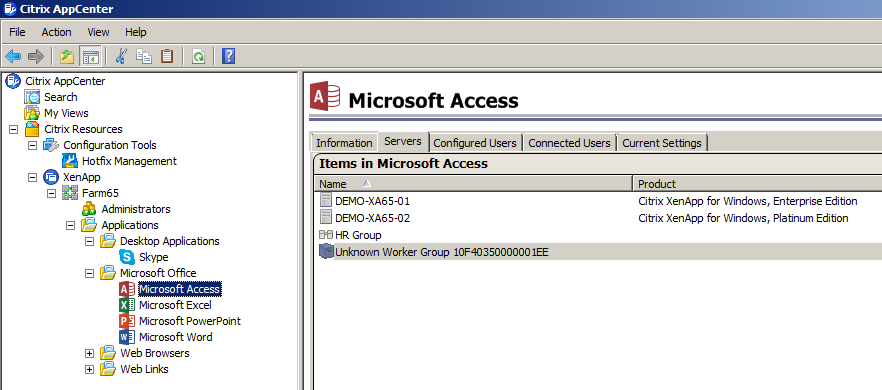Viewport: 882px width, 390px height.
Task: Toggle the Show/Hide console tree icon
Action: pos(90,56)
